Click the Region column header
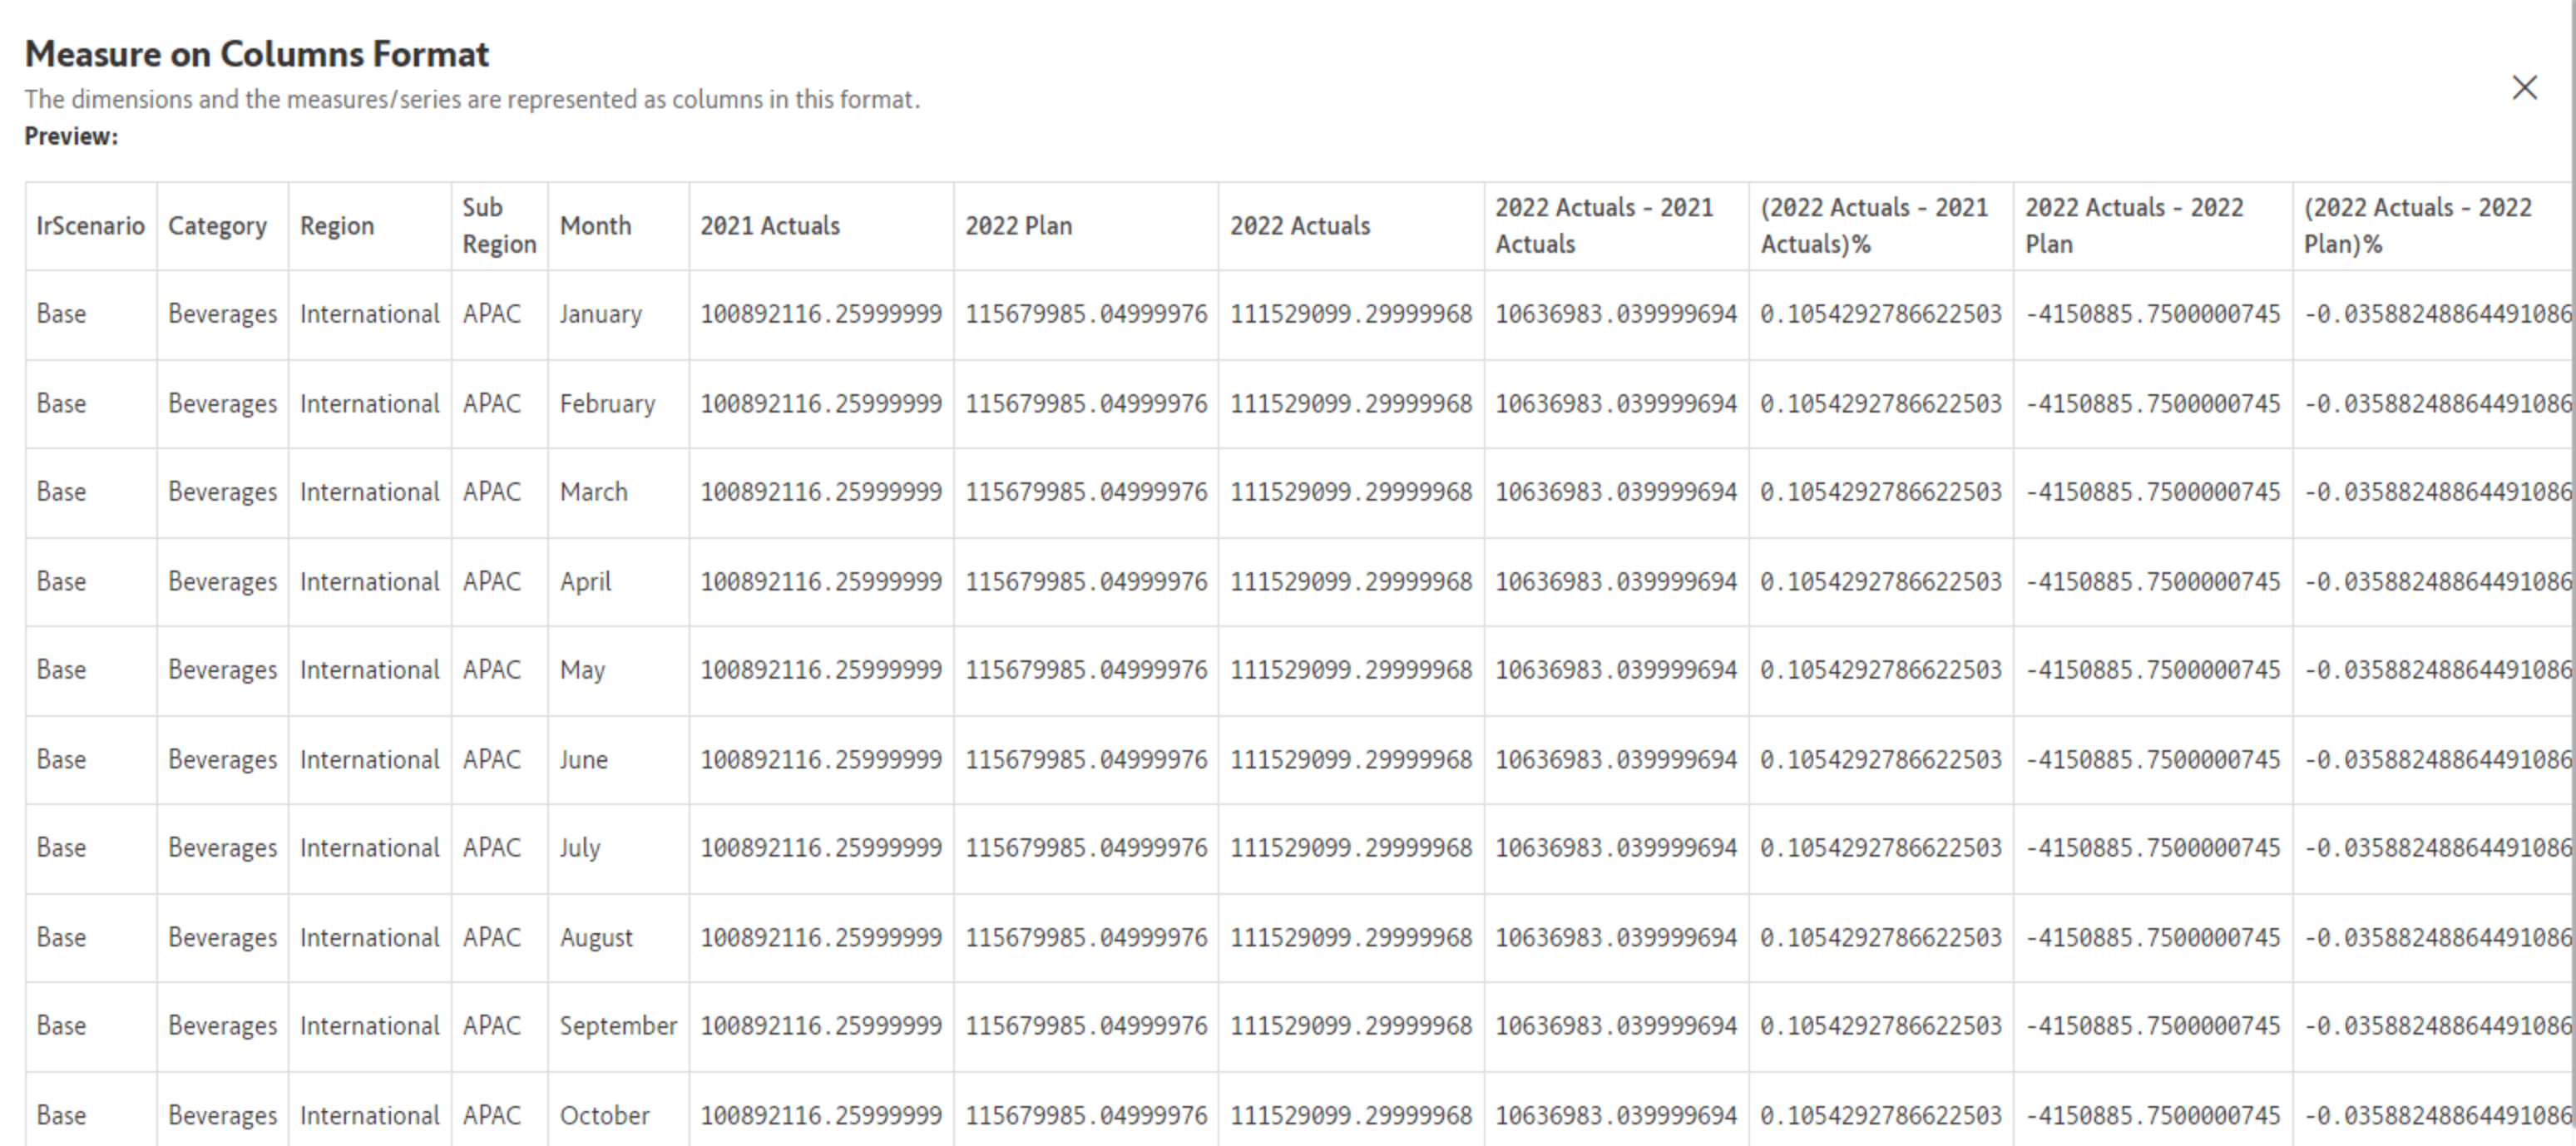The image size is (2576, 1146). (337, 226)
